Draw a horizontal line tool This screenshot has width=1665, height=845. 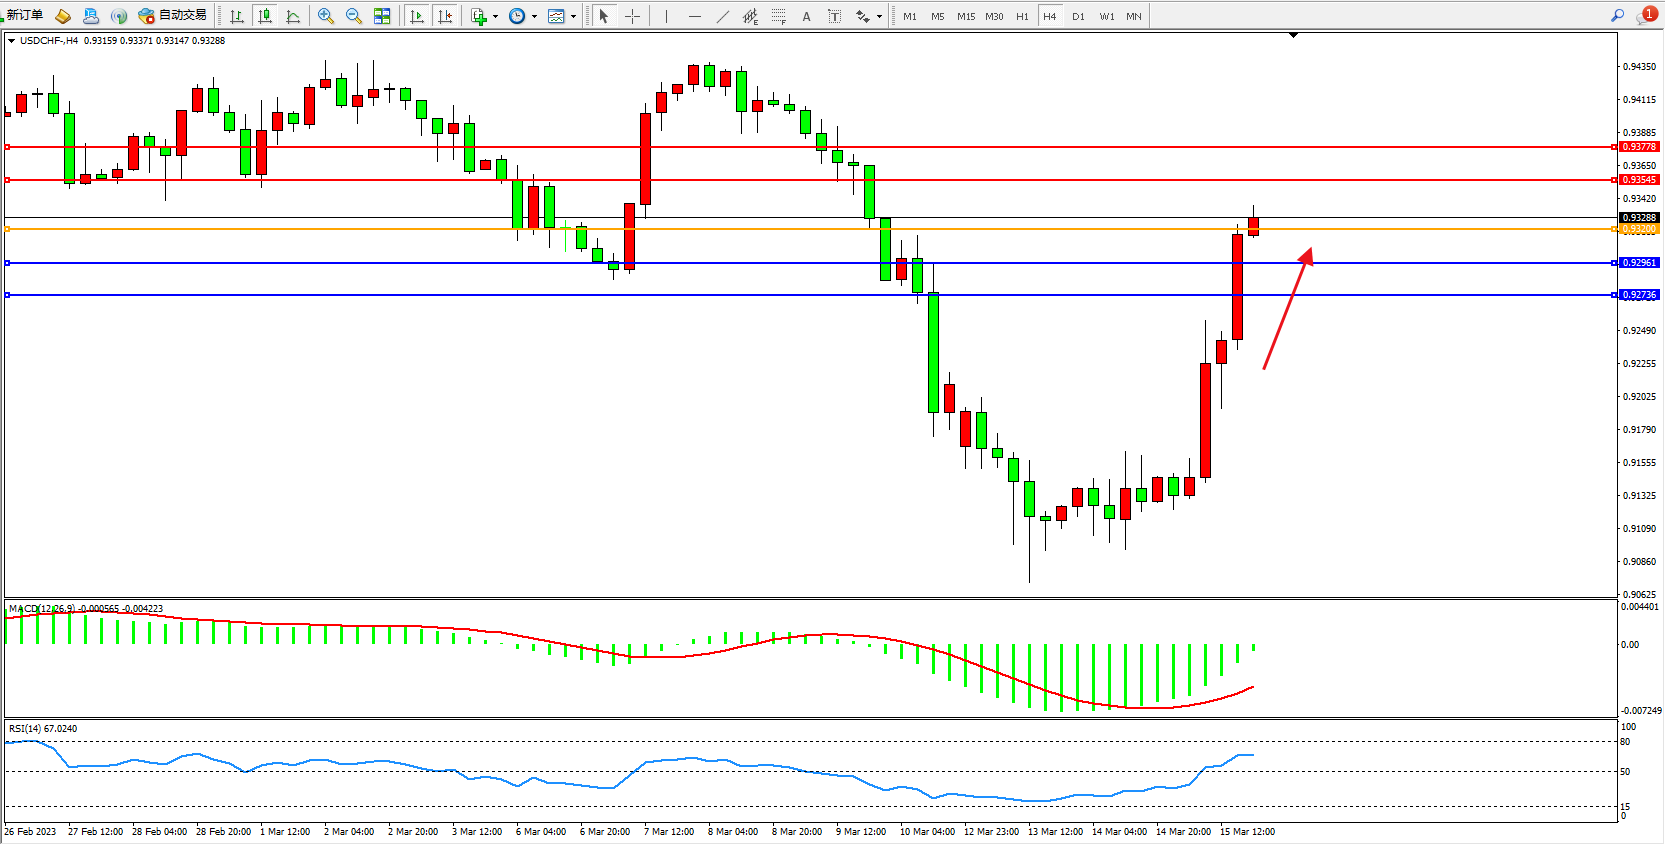click(x=694, y=16)
